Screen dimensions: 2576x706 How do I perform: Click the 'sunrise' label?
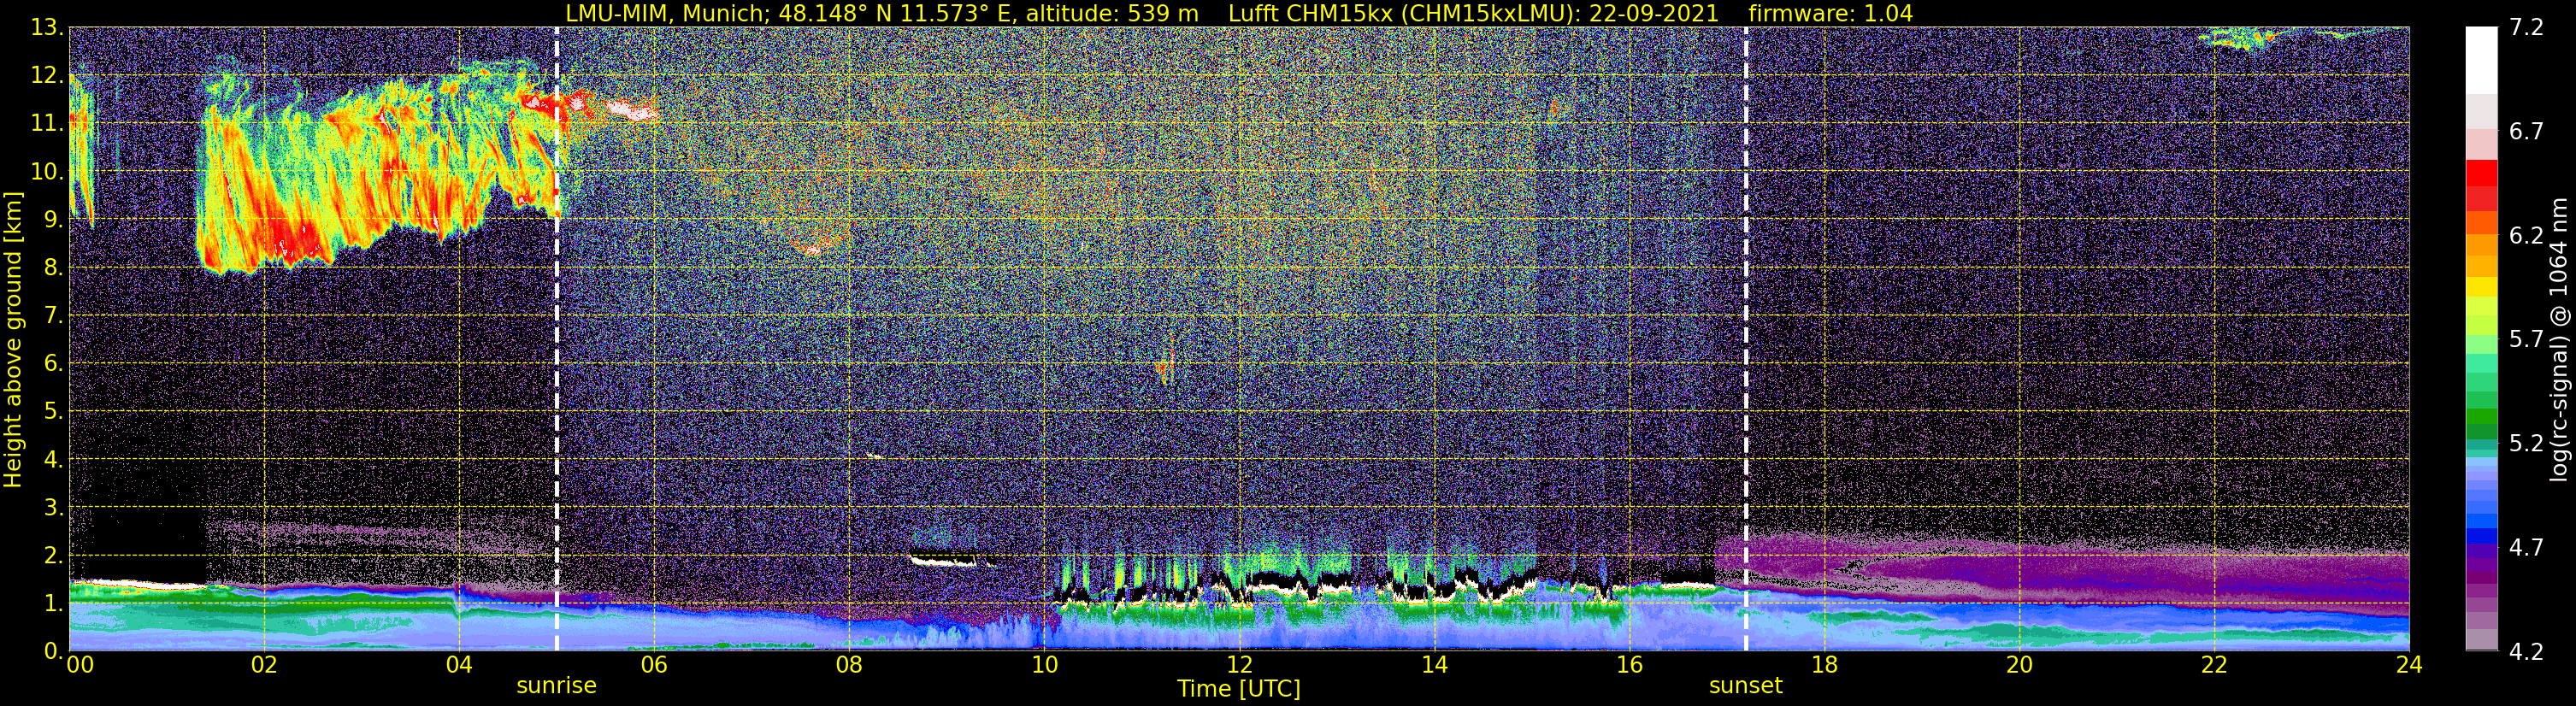click(556, 686)
